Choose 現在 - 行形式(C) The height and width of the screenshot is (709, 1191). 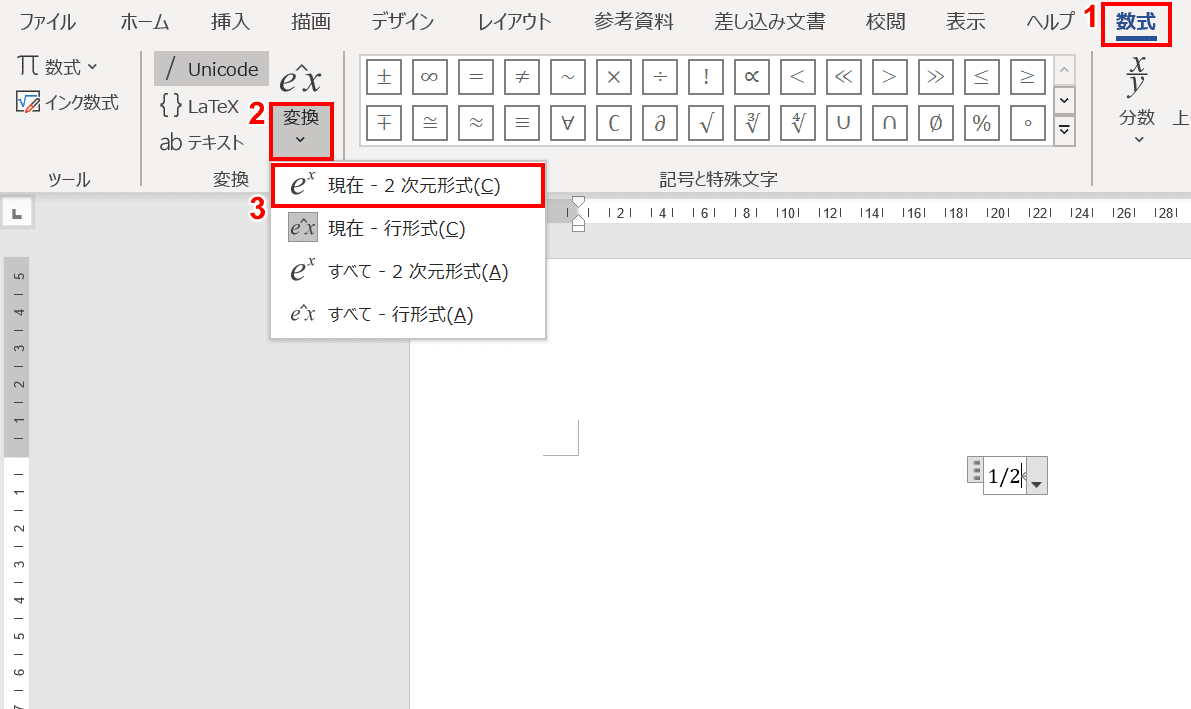click(408, 228)
